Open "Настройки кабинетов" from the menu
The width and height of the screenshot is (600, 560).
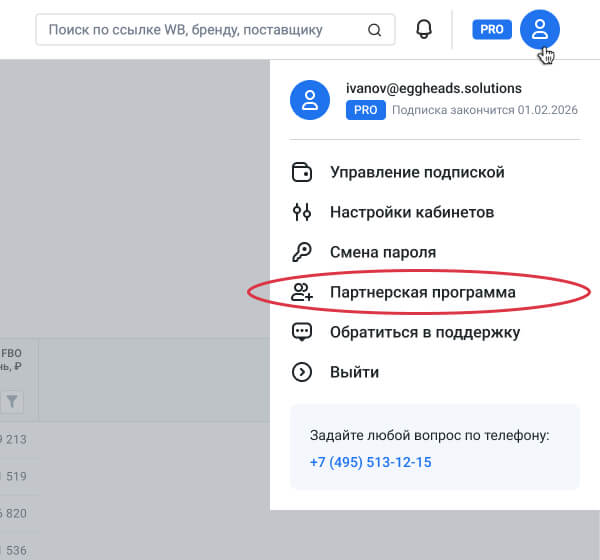coord(412,212)
